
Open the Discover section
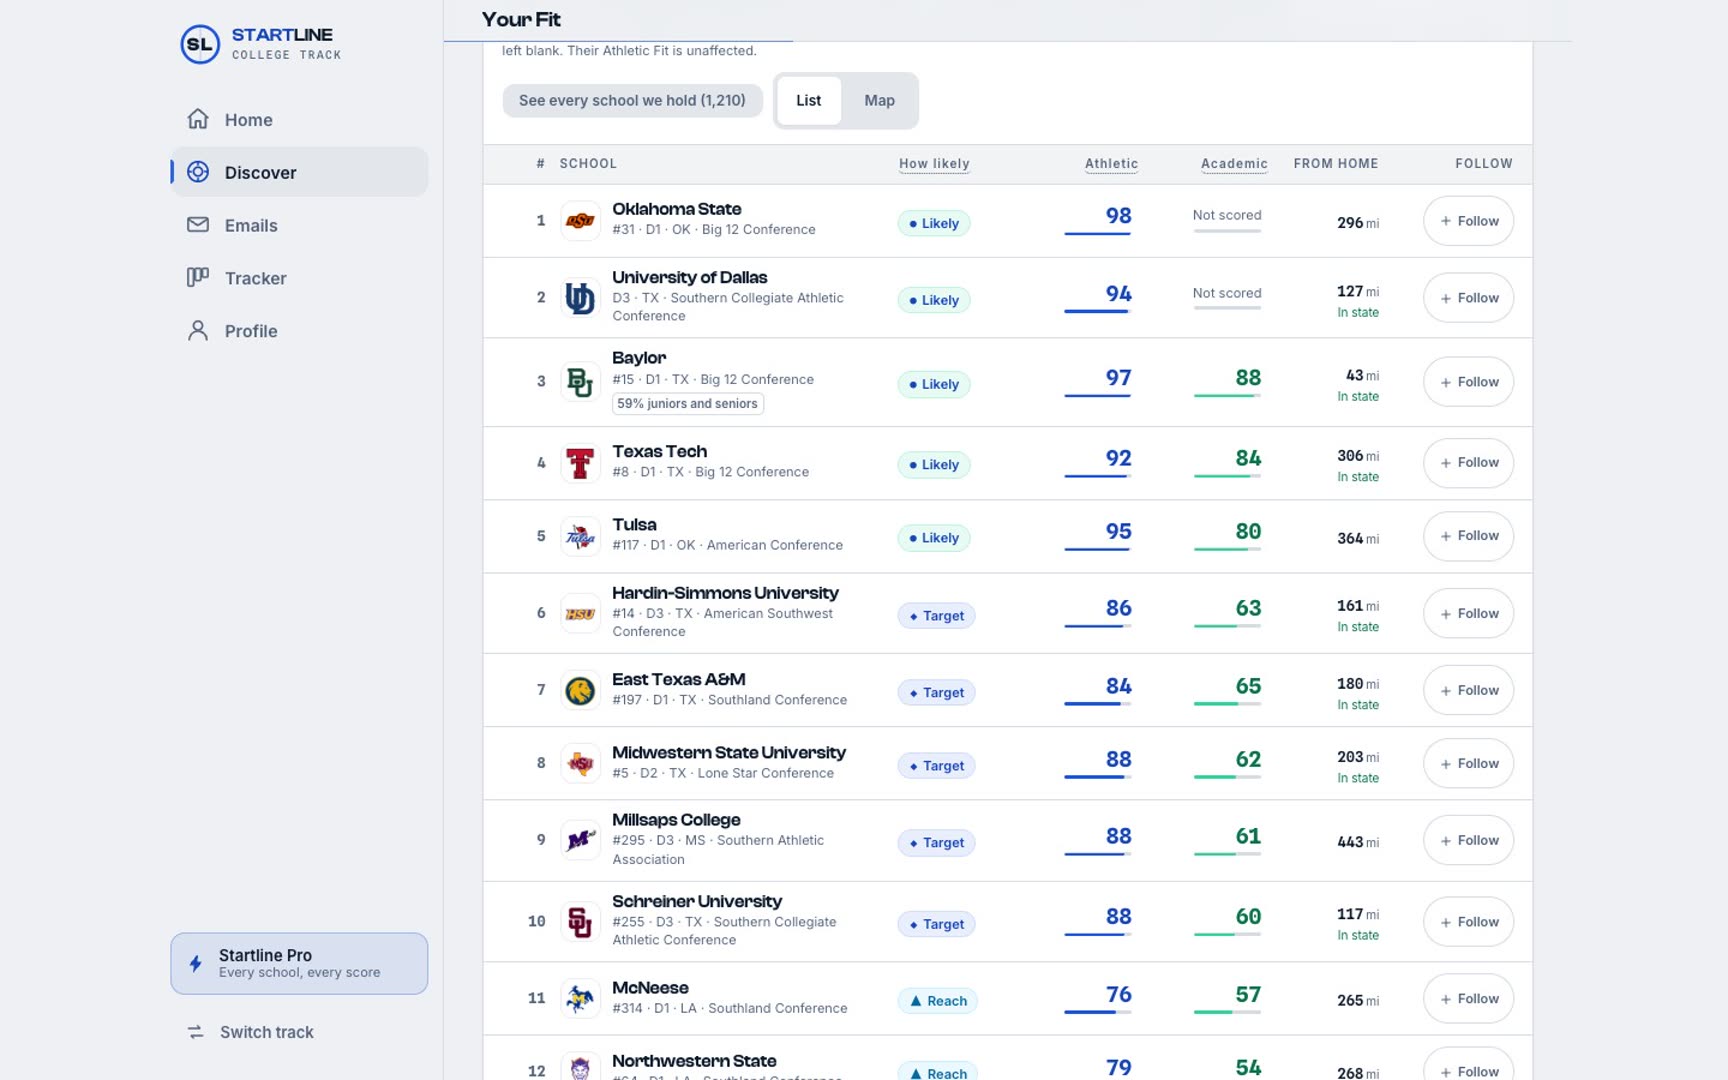[299, 172]
